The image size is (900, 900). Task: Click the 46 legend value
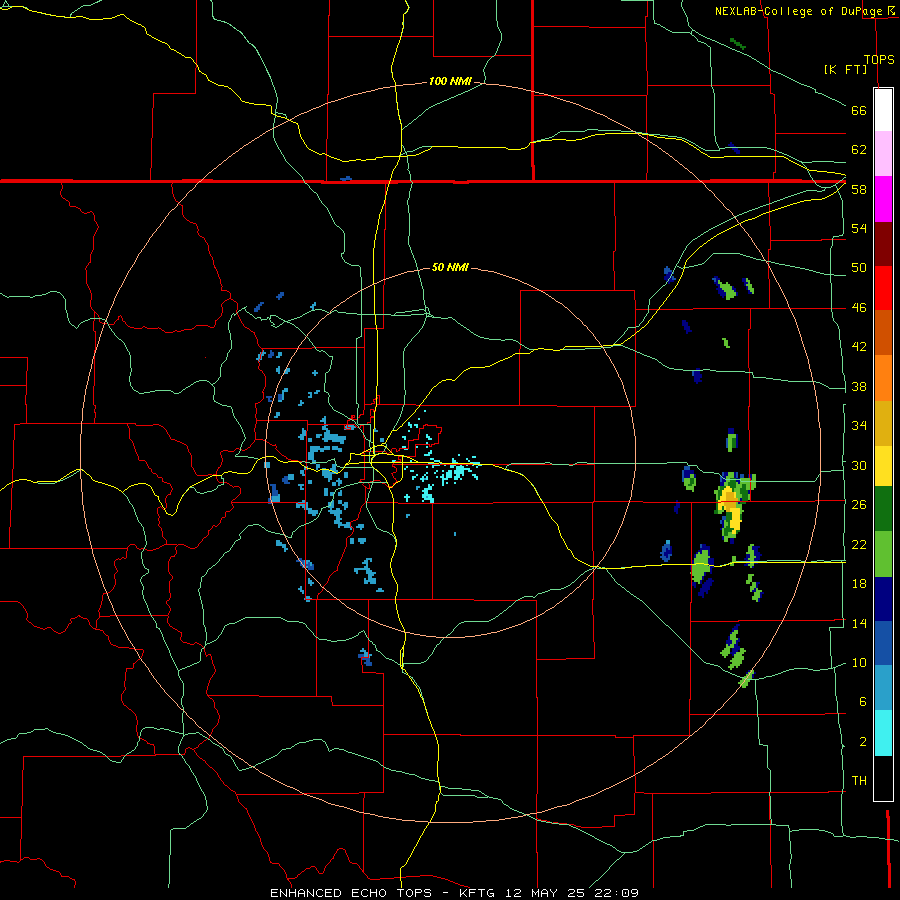click(859, 308)
